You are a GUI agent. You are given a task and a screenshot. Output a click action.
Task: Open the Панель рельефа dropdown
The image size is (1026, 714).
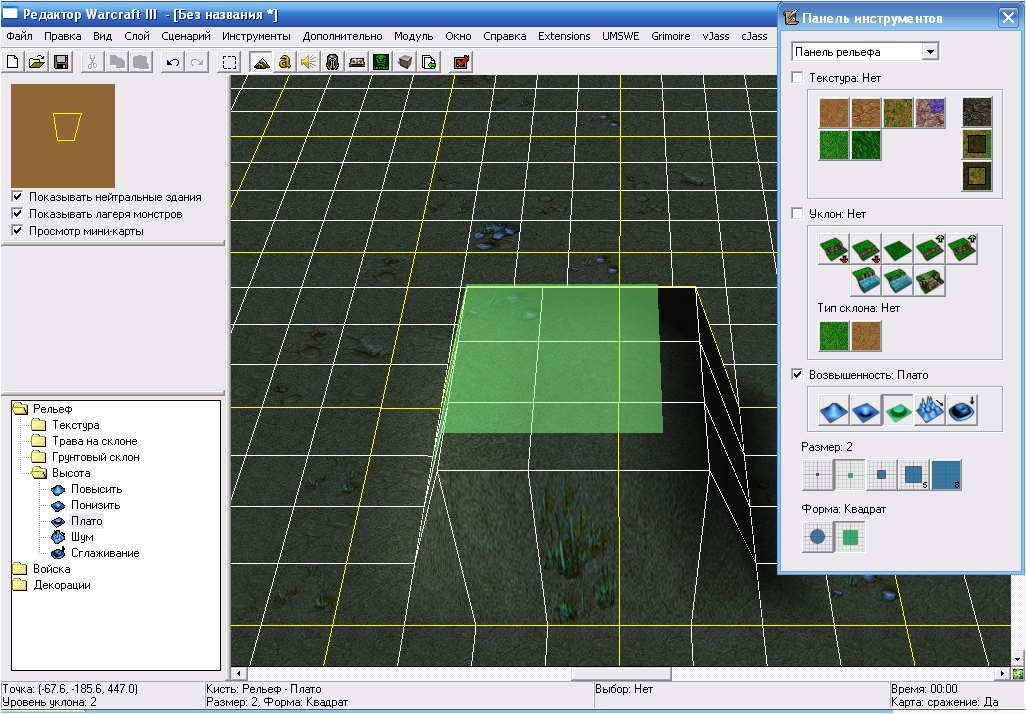(930, 51)
